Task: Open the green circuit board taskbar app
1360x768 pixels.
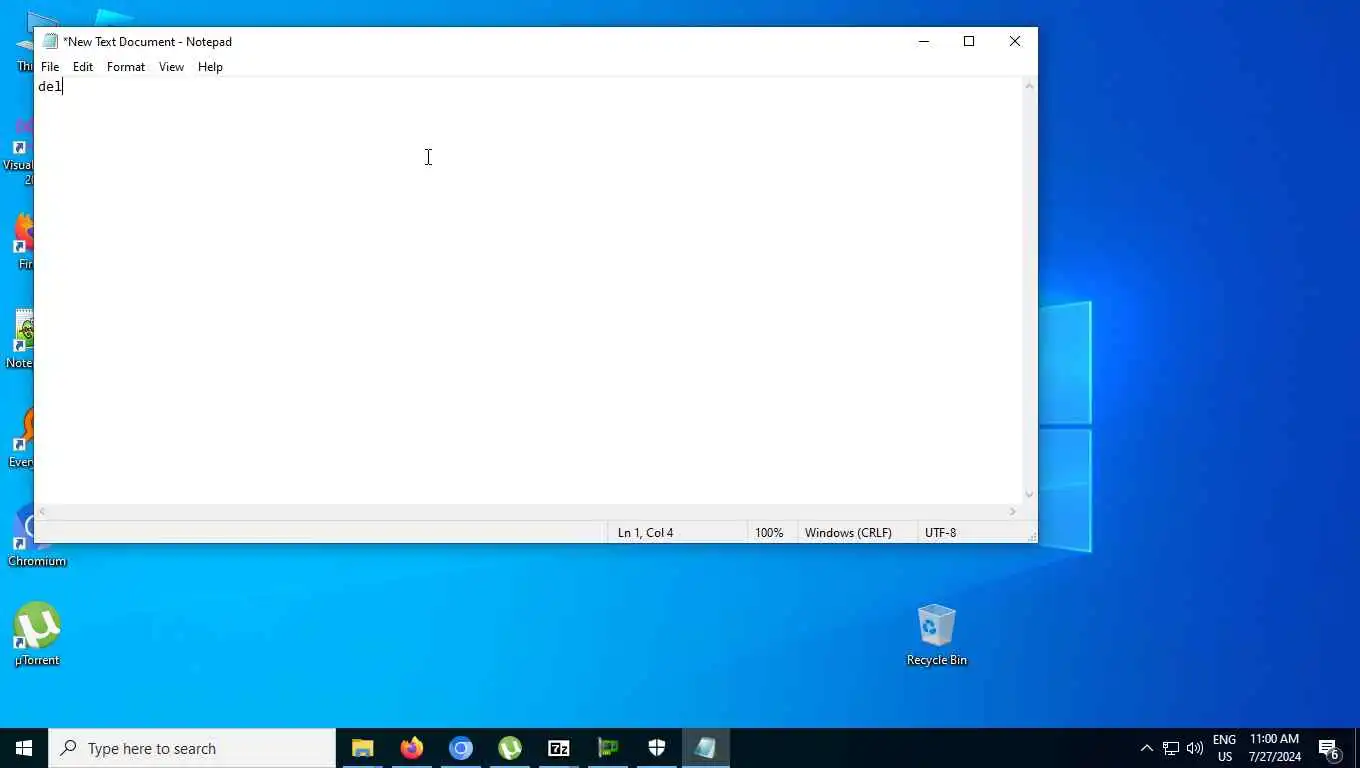Action: click(608, 748)
